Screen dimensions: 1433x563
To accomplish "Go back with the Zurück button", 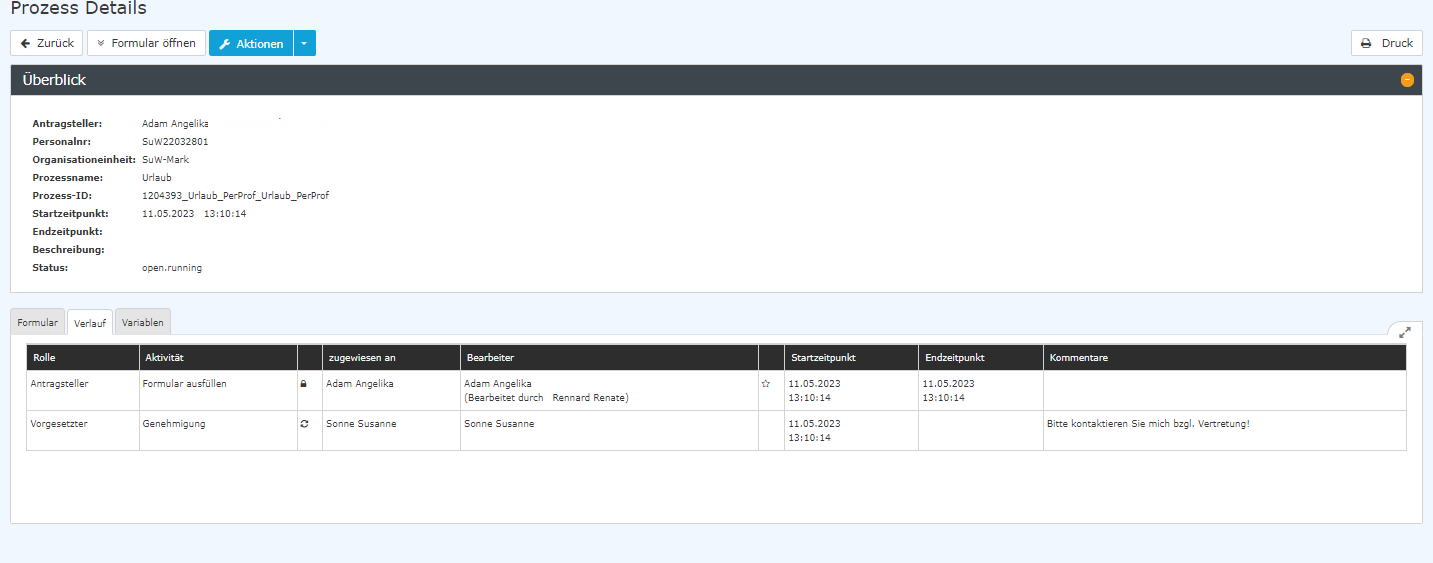I will pyautogui.click(x=46, y=43).
